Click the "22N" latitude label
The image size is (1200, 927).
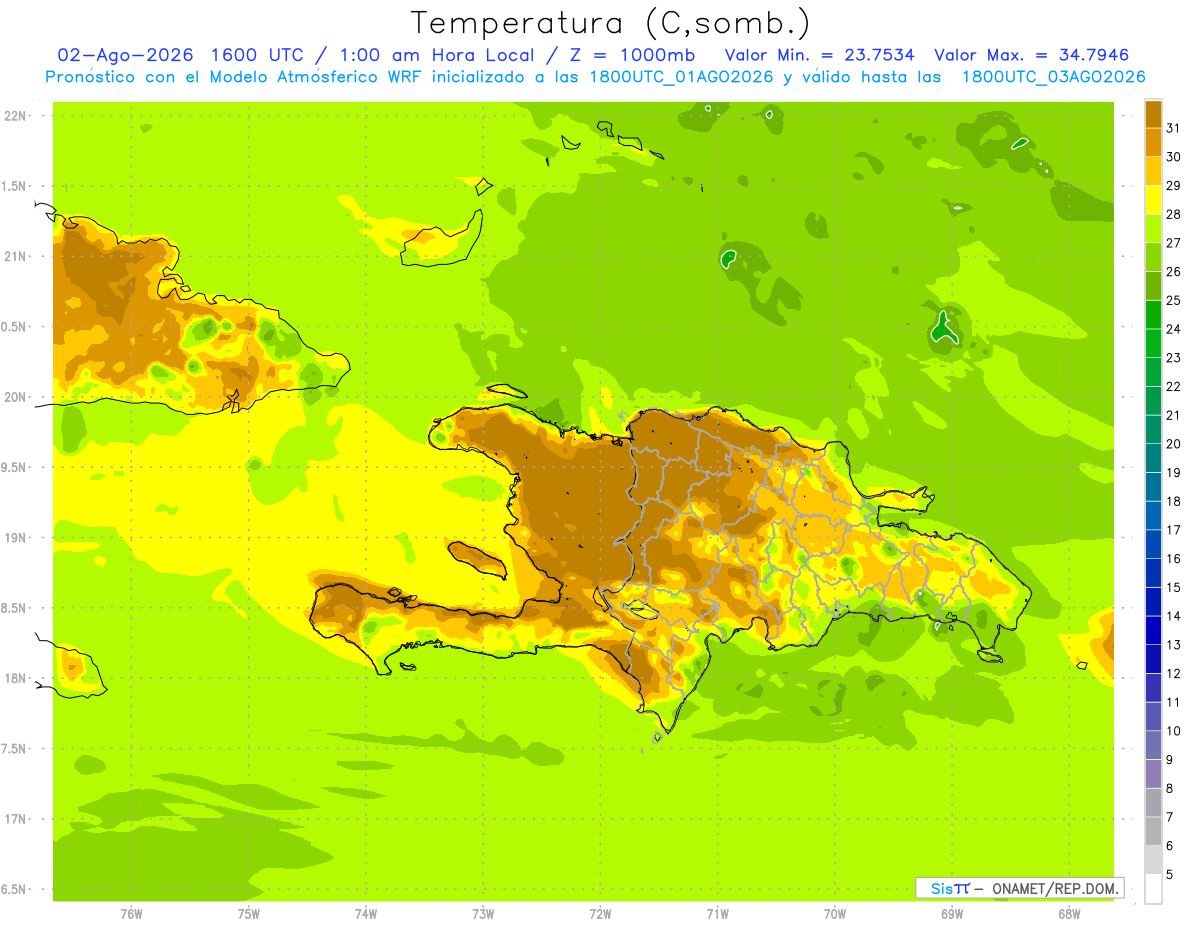click(x=15, y=116)
